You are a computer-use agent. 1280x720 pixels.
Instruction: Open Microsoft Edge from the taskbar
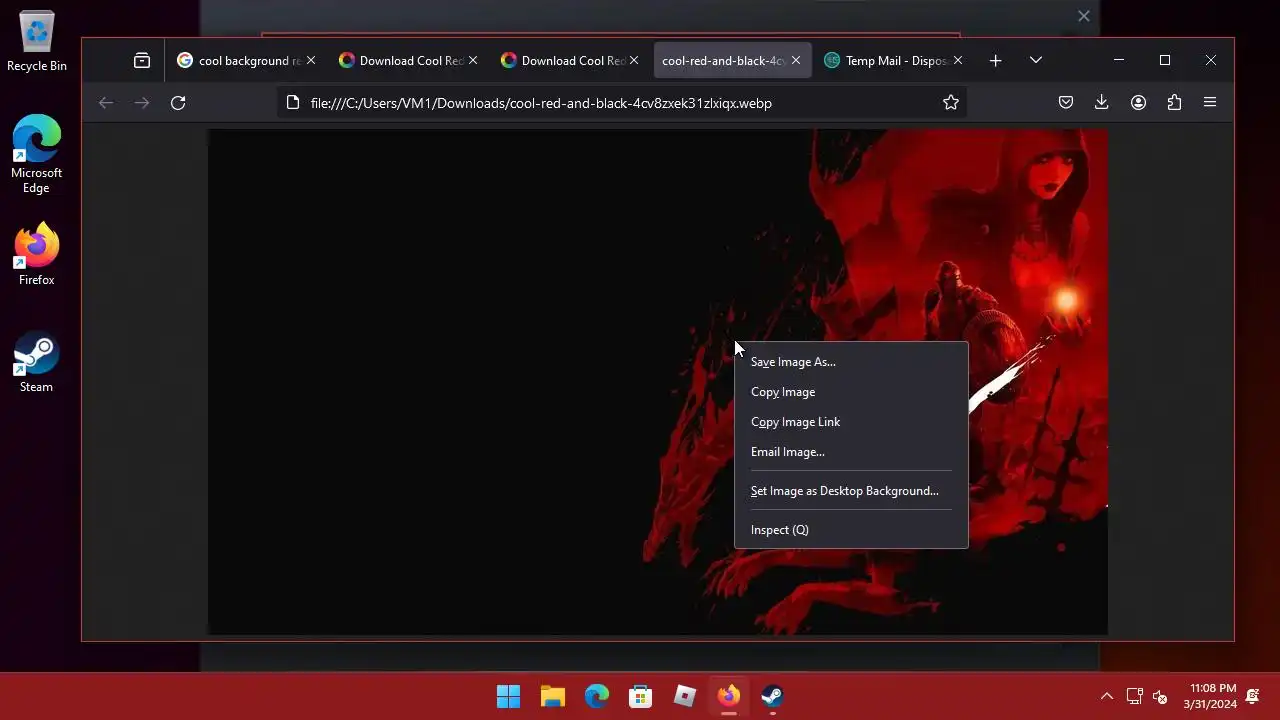[597, 696]
